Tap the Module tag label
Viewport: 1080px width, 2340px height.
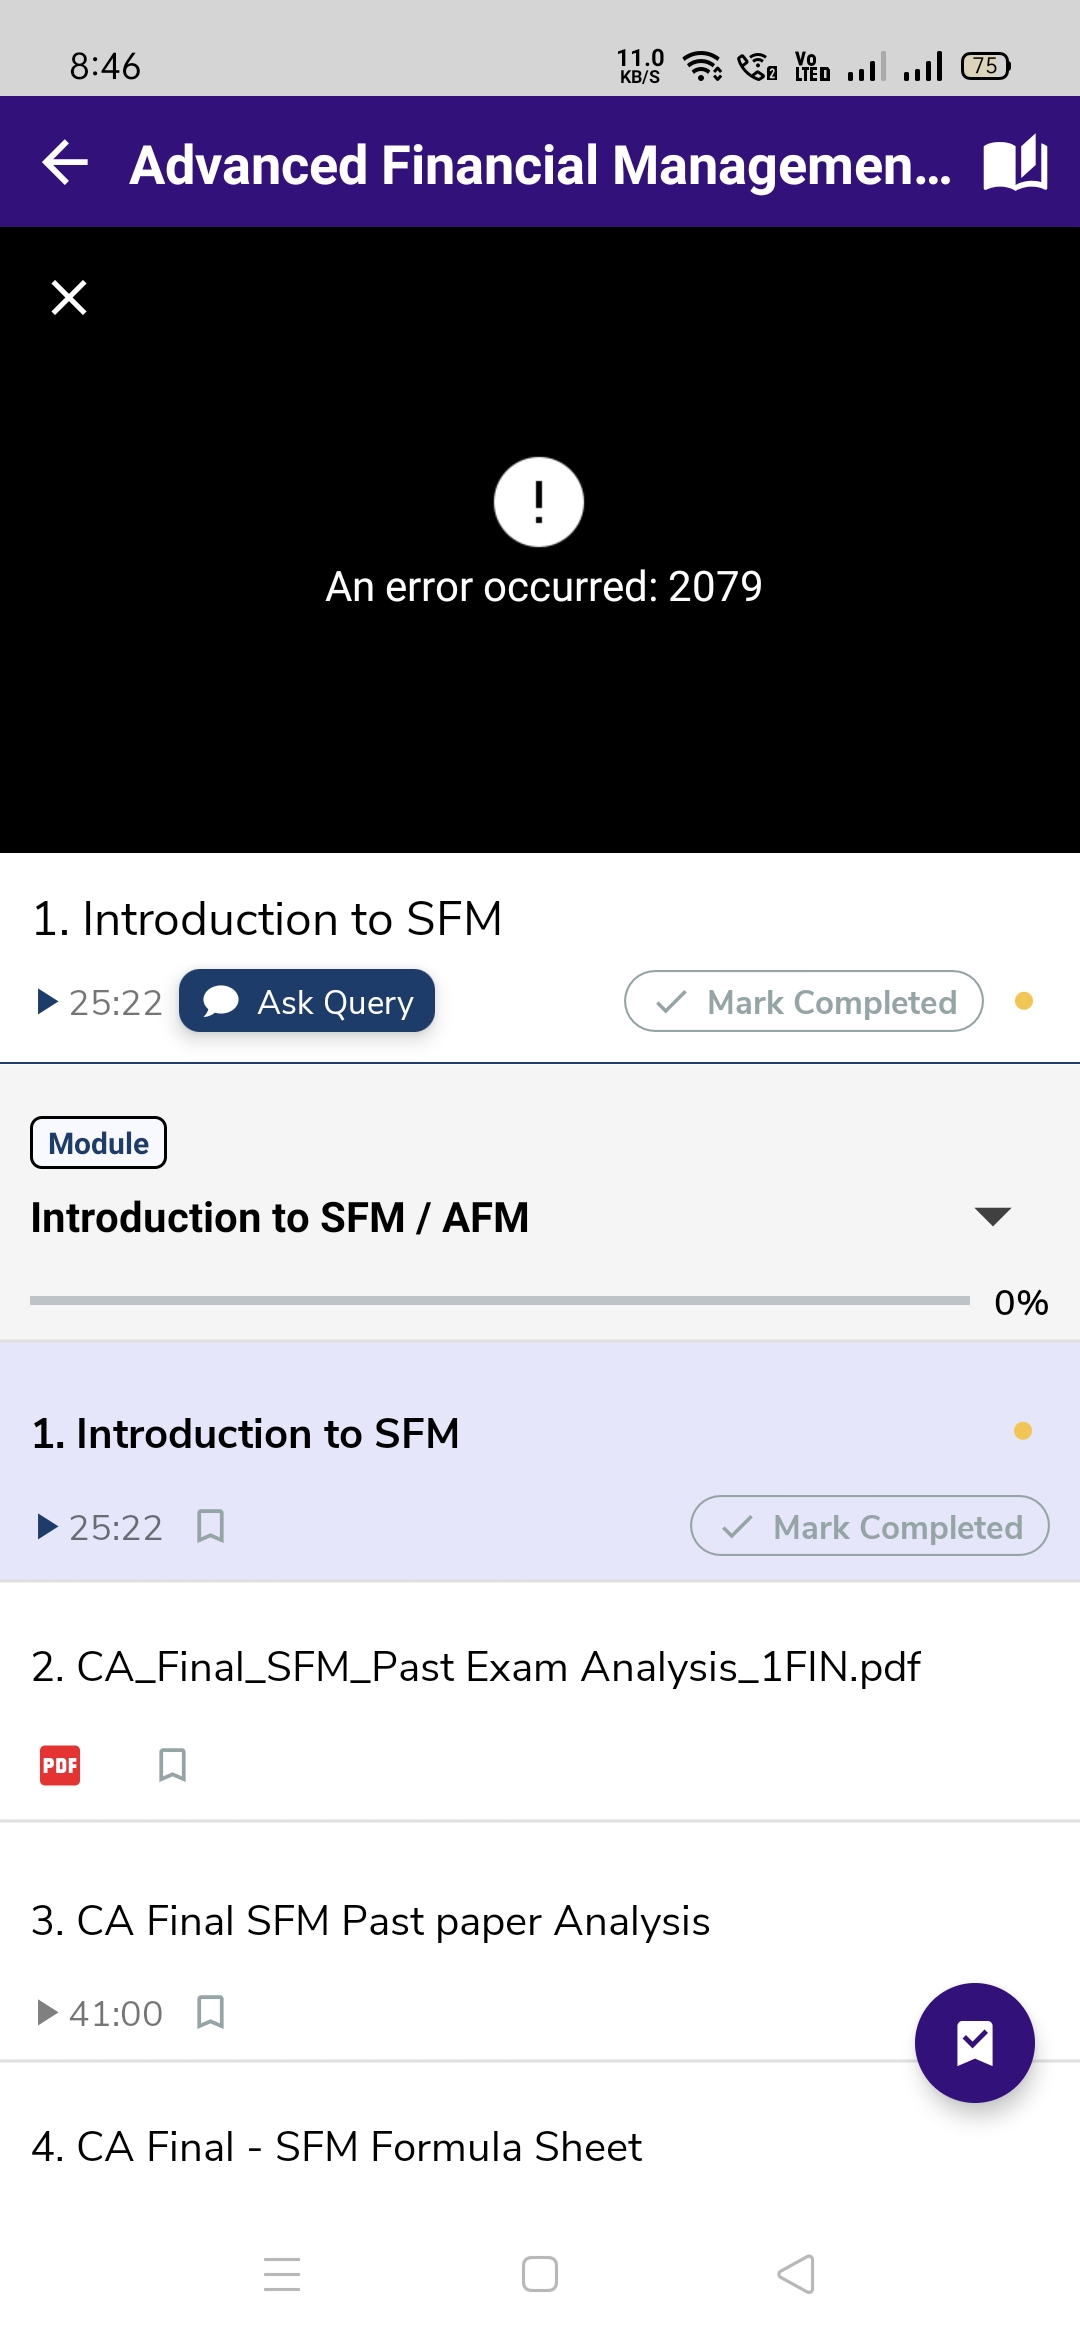click(x=98, y=1143)
